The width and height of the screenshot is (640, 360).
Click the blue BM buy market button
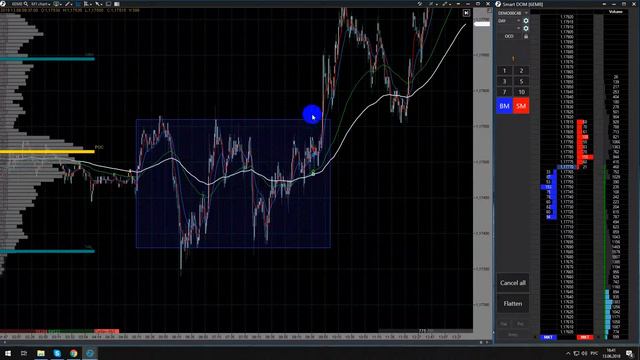coord(504,106)
